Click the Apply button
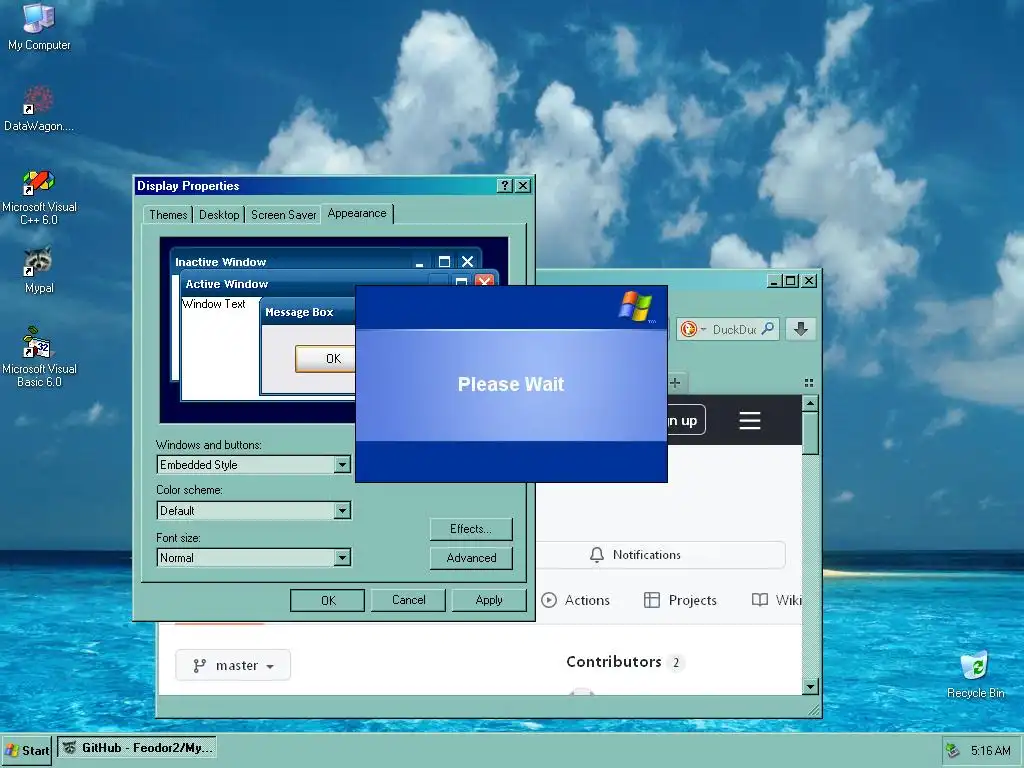Image resolution: width=1024 pixels, height=768 pixels. tap(488, 600)
